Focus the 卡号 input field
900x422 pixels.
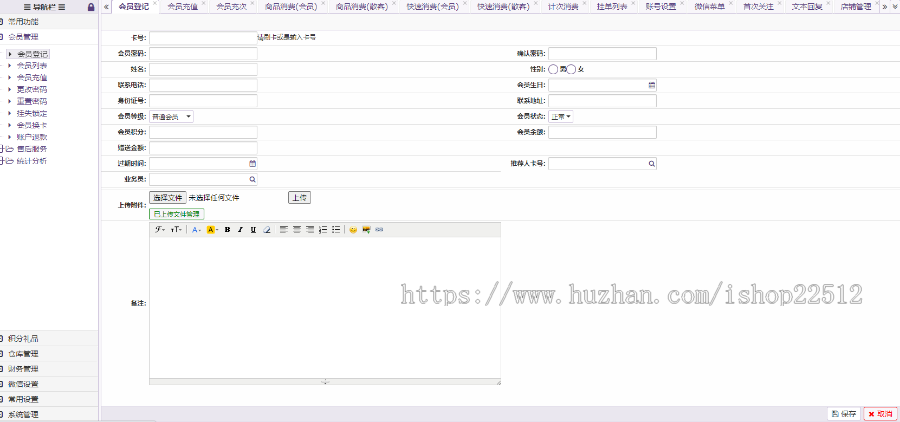click(203, 38)
